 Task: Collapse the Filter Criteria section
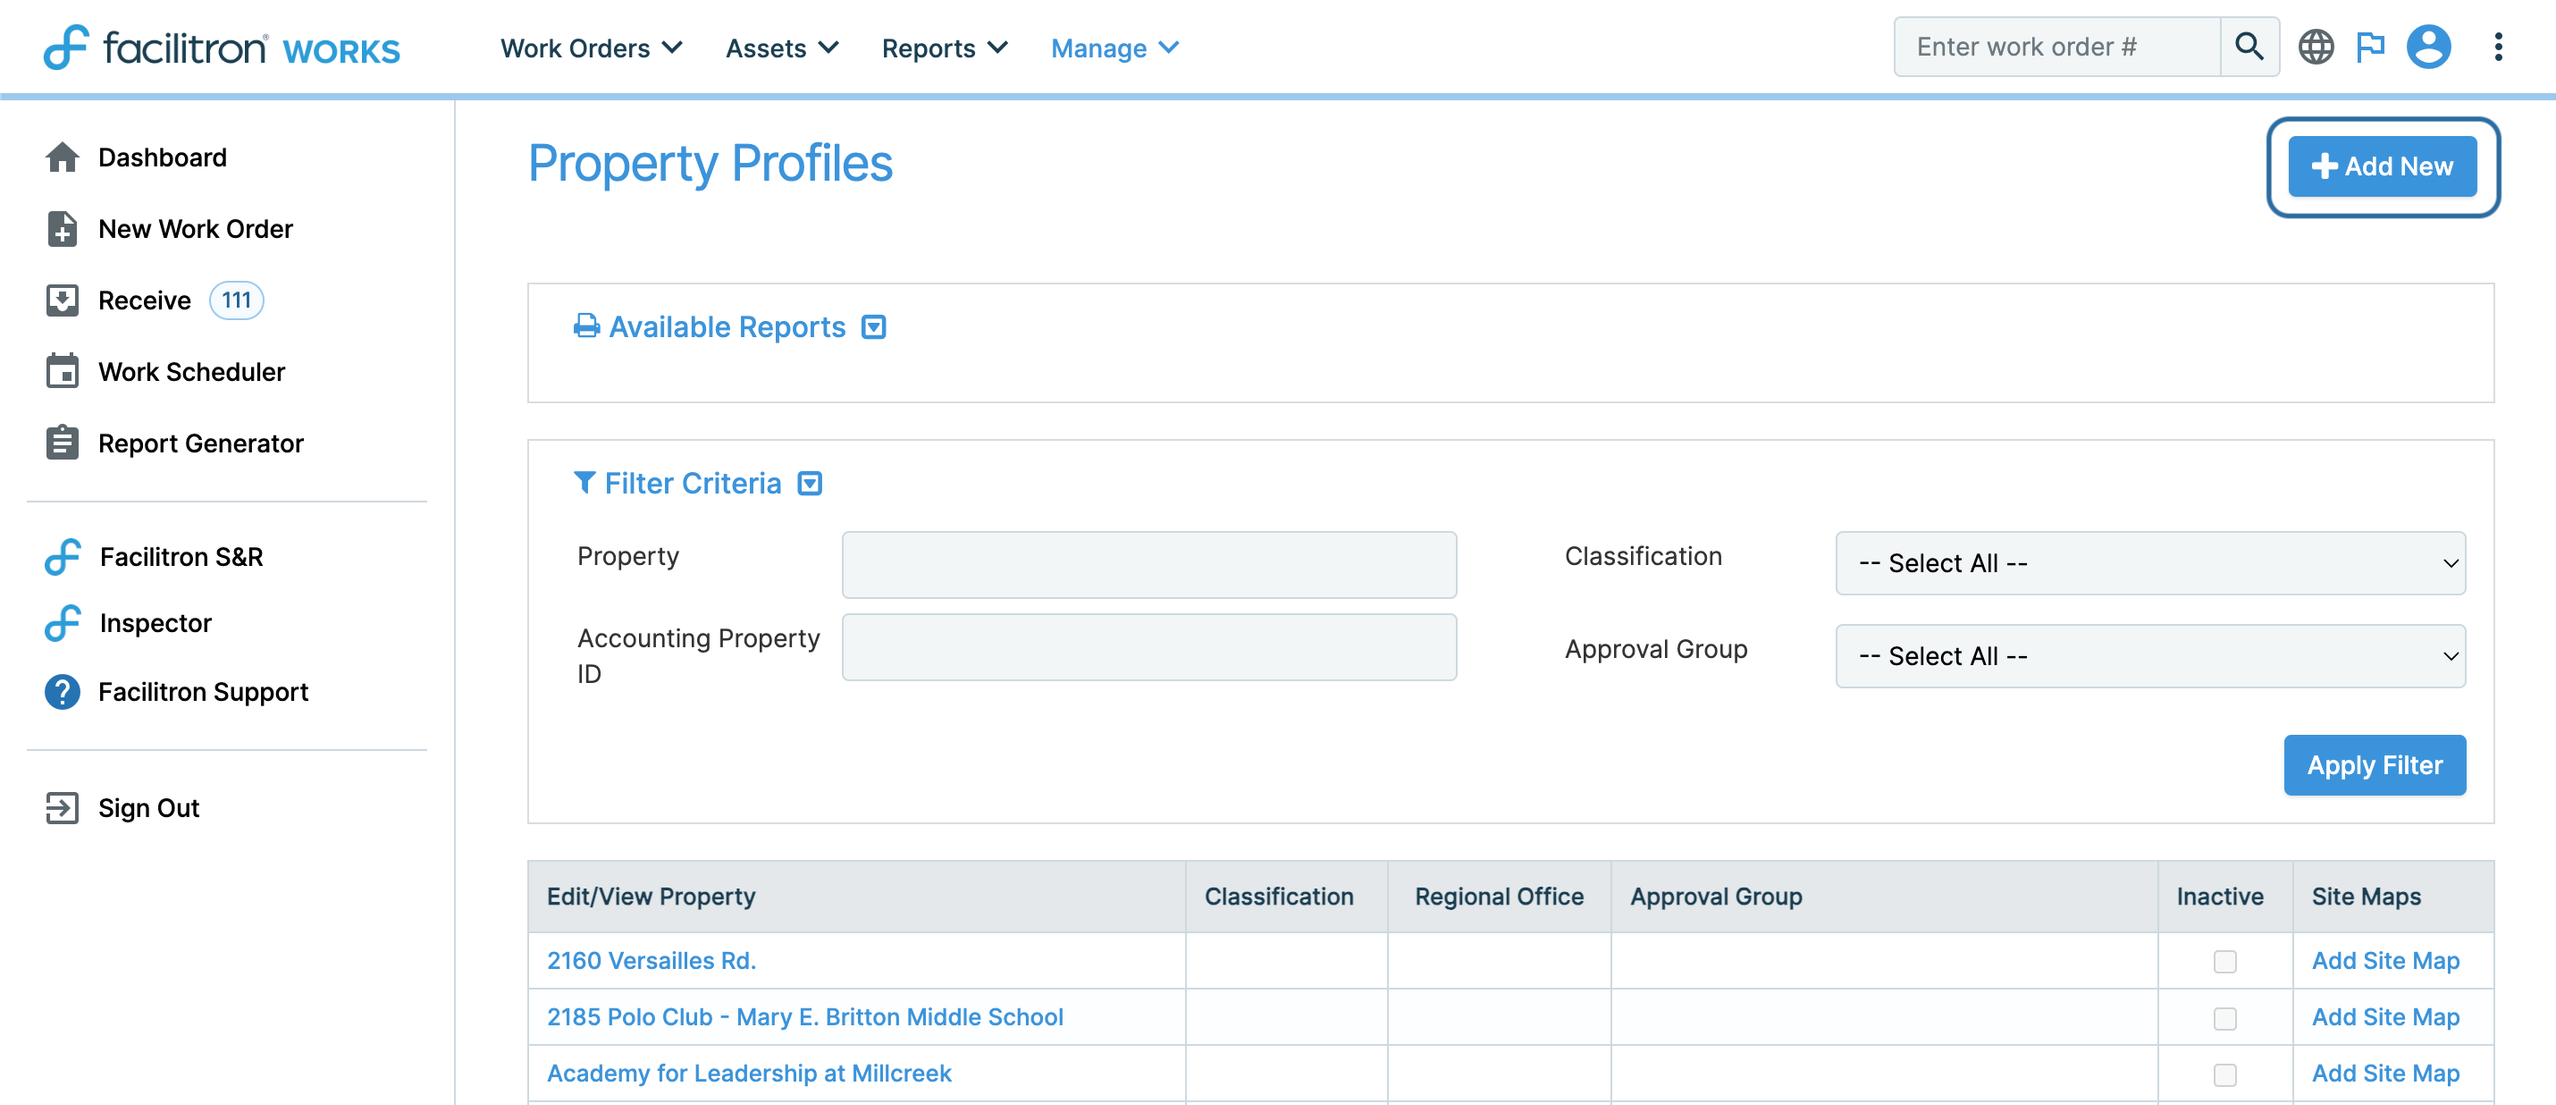810,484
